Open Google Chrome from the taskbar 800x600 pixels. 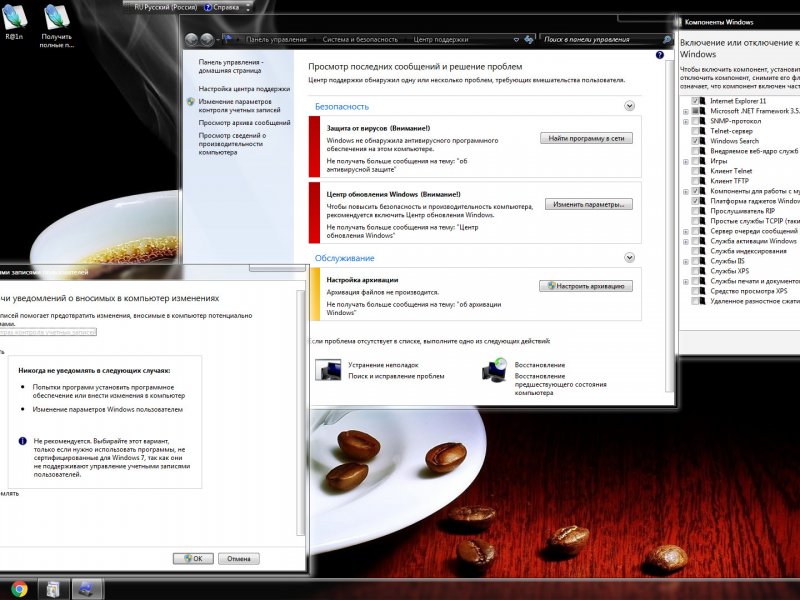click(x=19, y=589)
